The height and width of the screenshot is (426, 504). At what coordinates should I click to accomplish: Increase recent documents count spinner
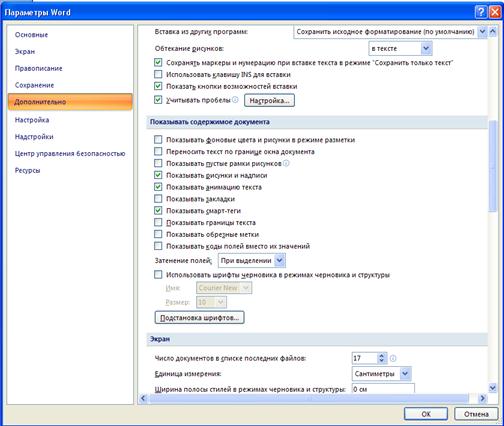[x=382, y=356]
